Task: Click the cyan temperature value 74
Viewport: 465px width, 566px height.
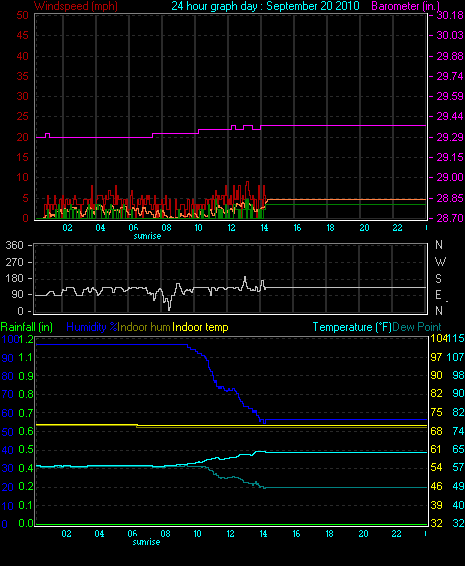Action: click(x=458, y=431)
